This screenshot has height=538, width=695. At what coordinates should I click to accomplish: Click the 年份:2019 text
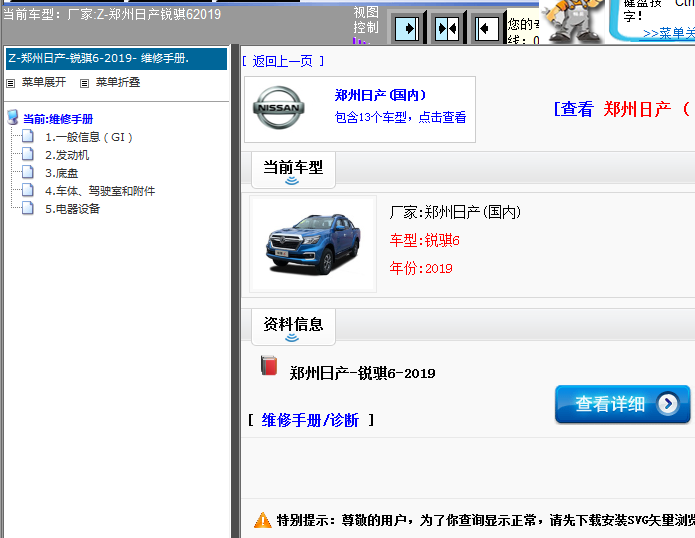click(421, 268)
